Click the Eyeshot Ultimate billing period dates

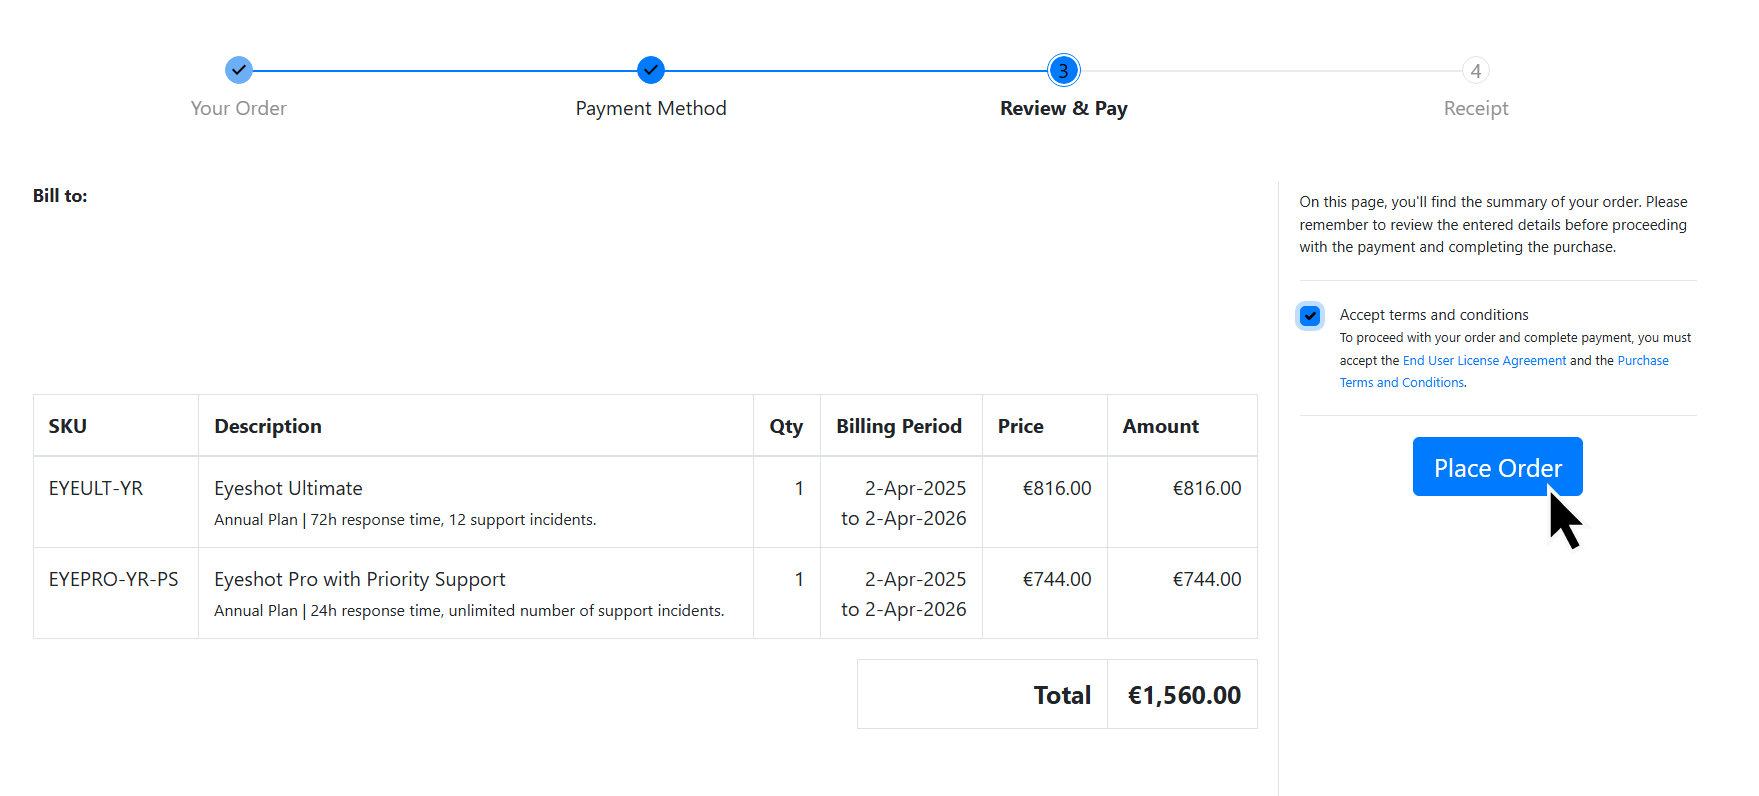pyautogui.click(x=904, y=503)
